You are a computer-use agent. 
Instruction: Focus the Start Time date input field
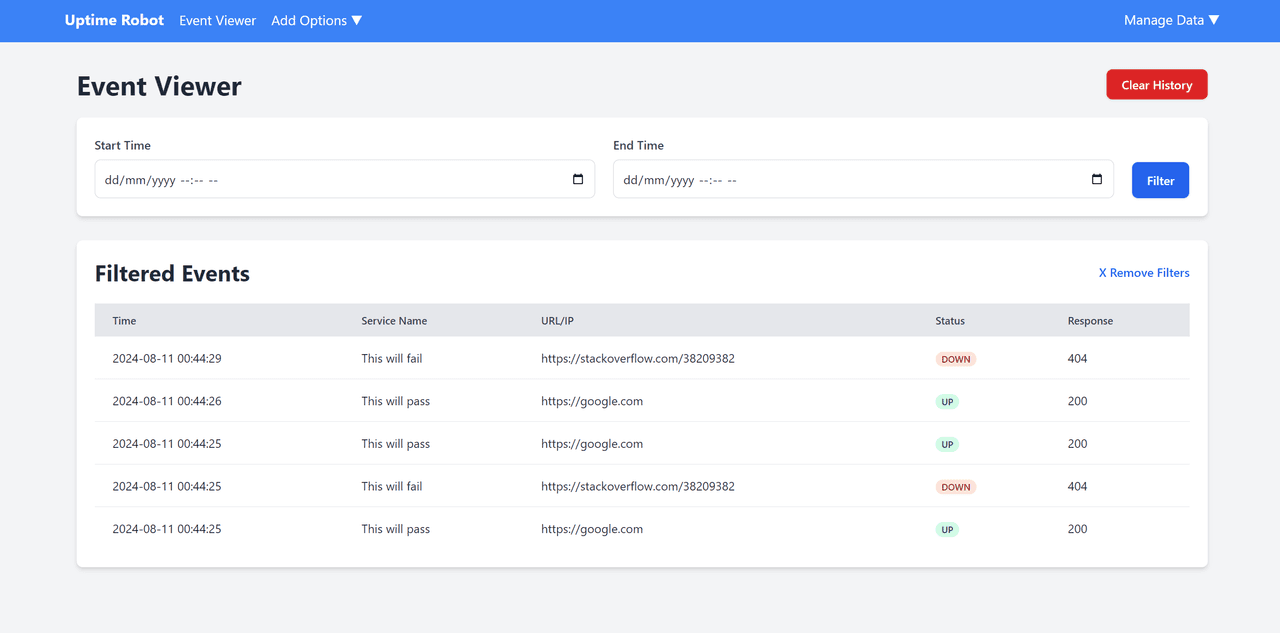point(344,180)
